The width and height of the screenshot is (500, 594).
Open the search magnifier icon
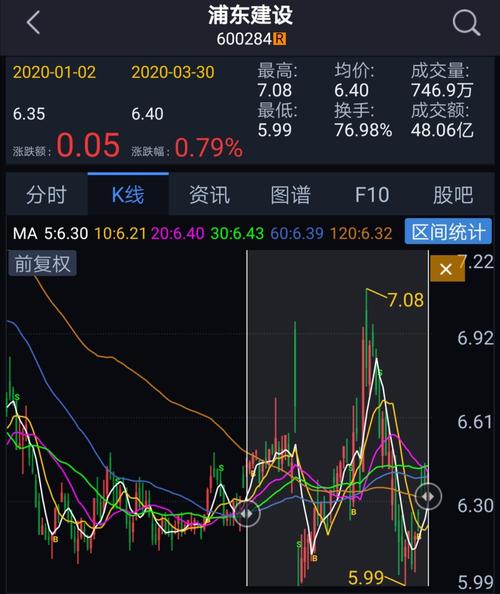click(466, 23)
